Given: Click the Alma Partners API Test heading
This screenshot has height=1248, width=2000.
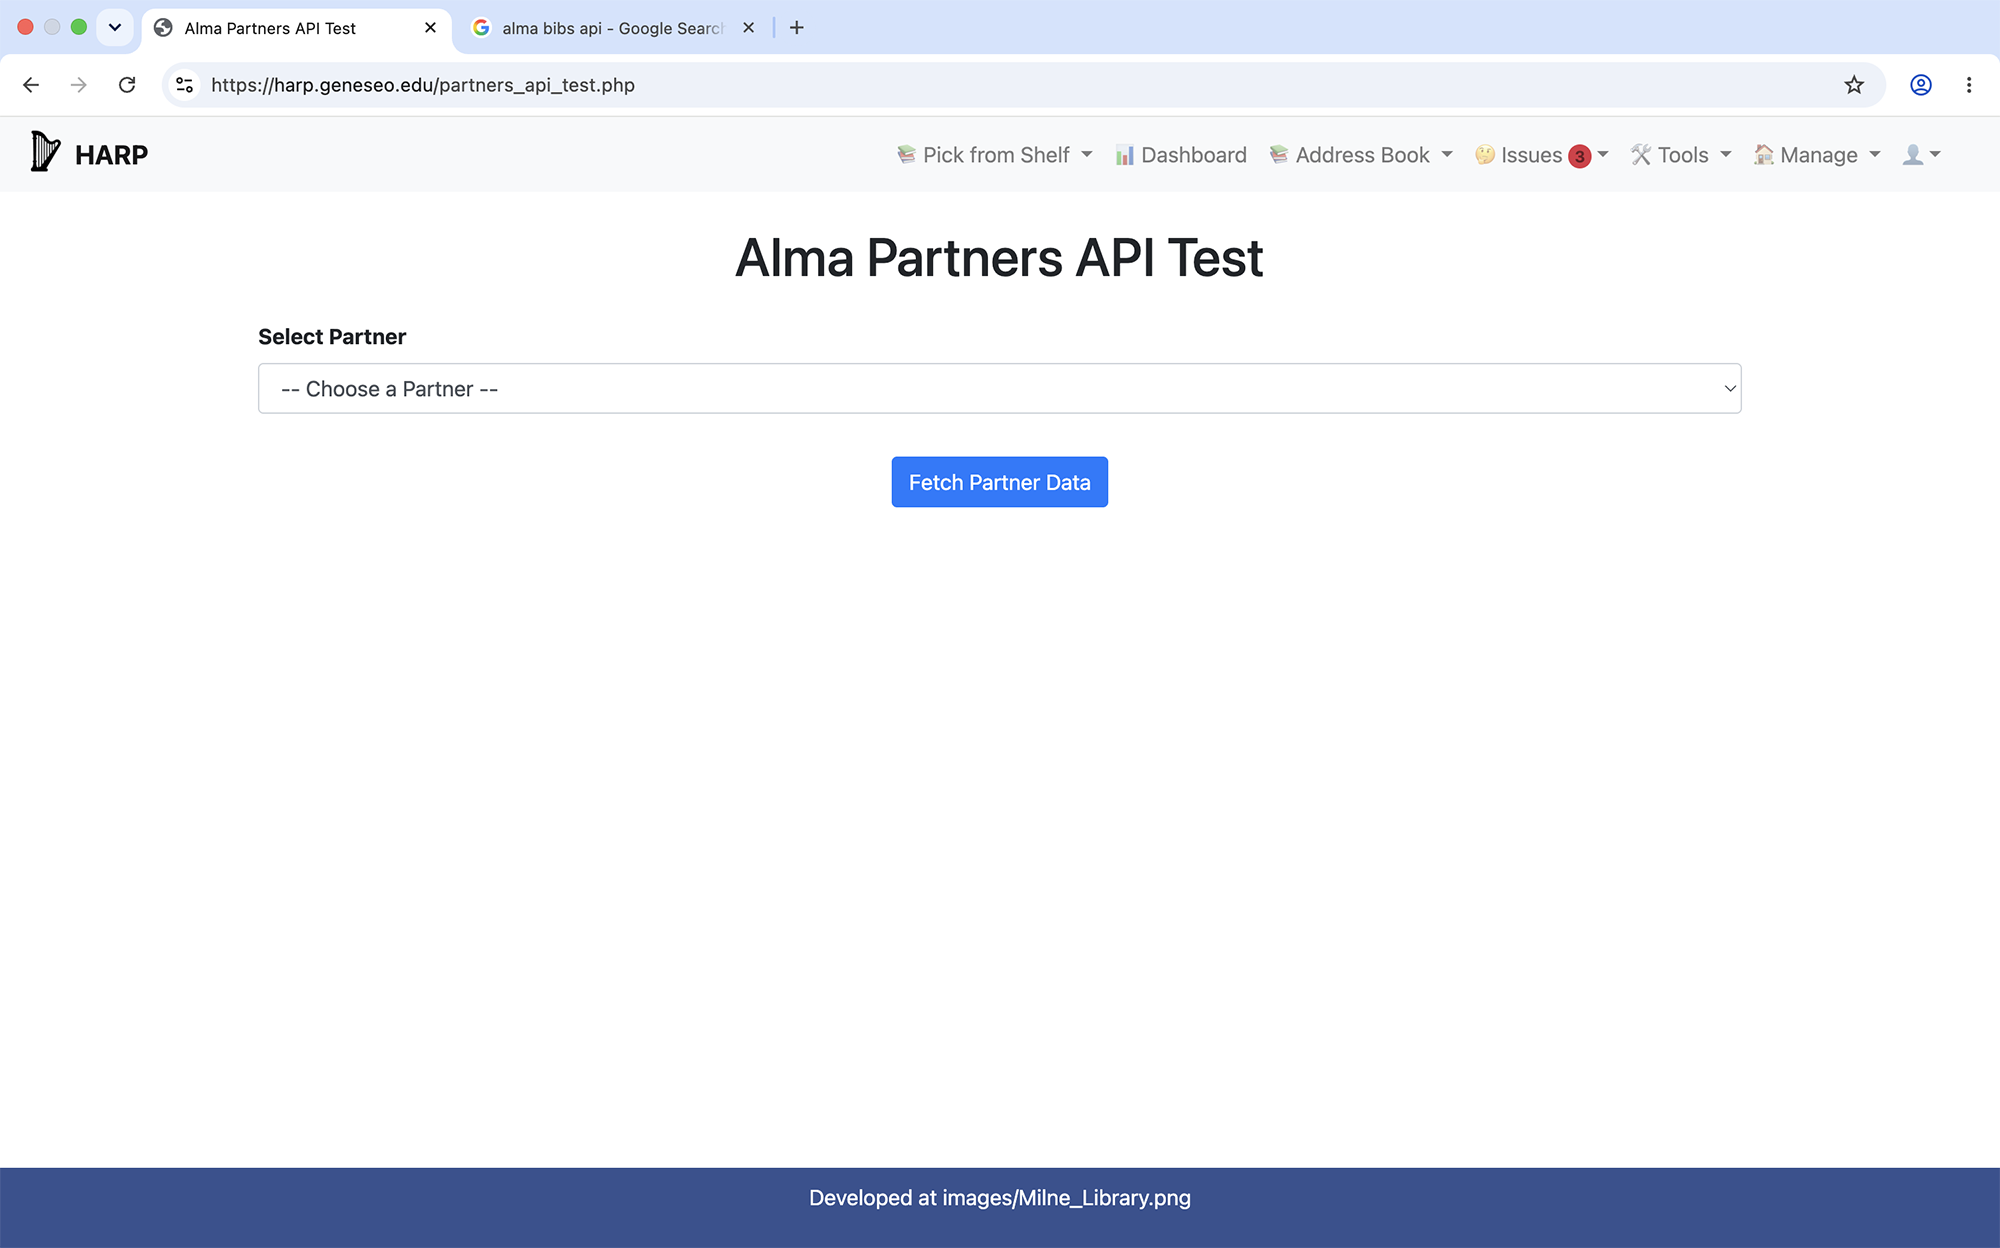Looking at the screenshot, I should [x=999, y=258].
